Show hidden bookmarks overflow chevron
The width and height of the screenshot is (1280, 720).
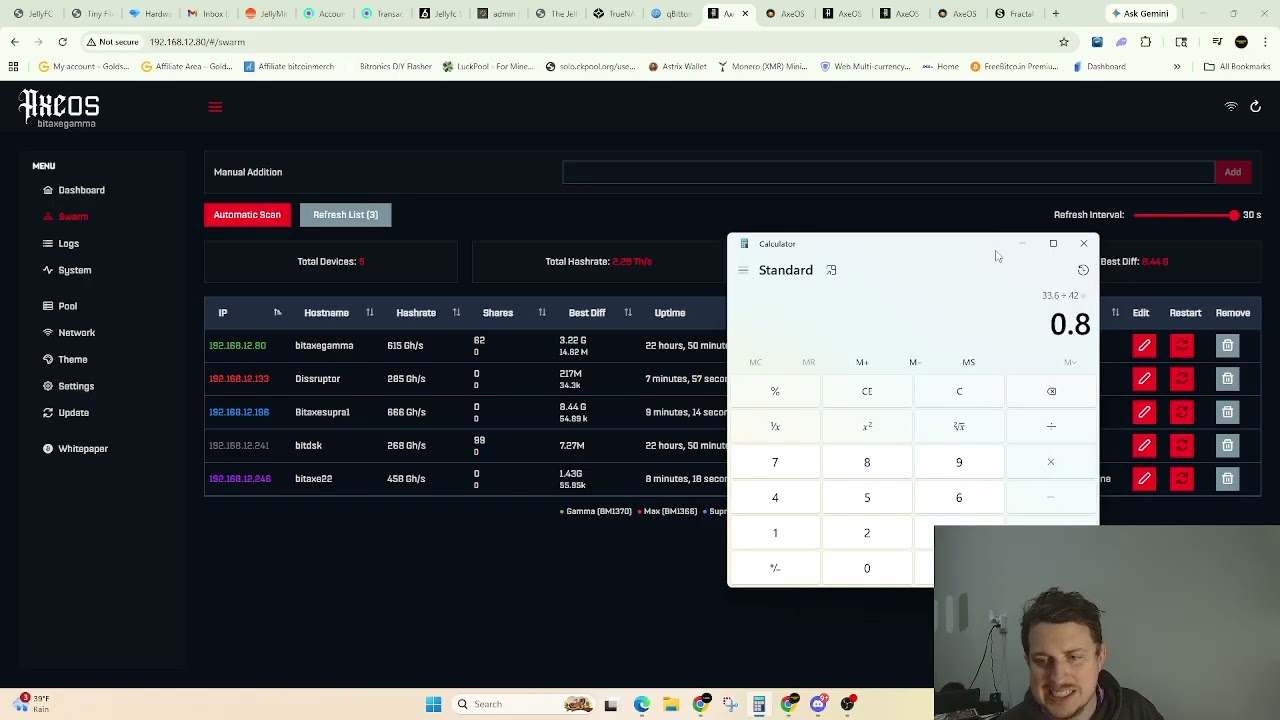[x=1177, y=67]
